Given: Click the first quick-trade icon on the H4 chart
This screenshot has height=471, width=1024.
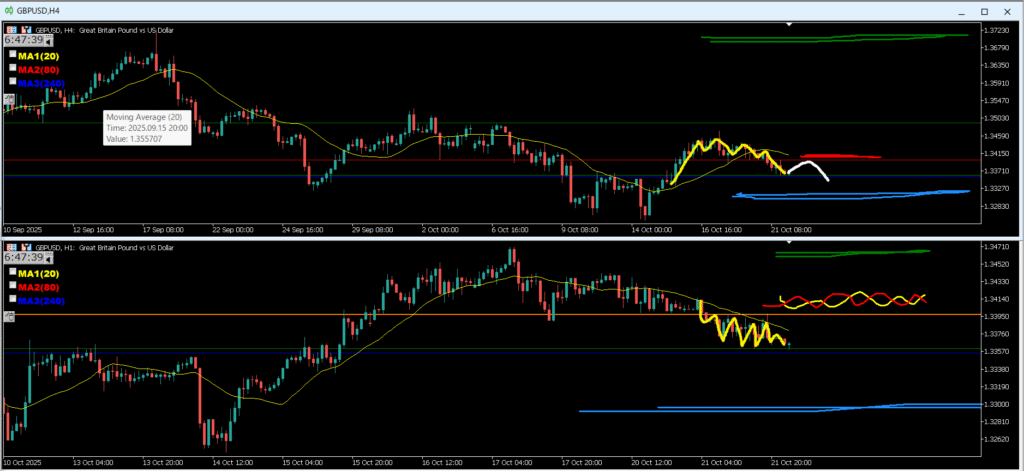Looking at the screenshot, I should tap(10, 30).
